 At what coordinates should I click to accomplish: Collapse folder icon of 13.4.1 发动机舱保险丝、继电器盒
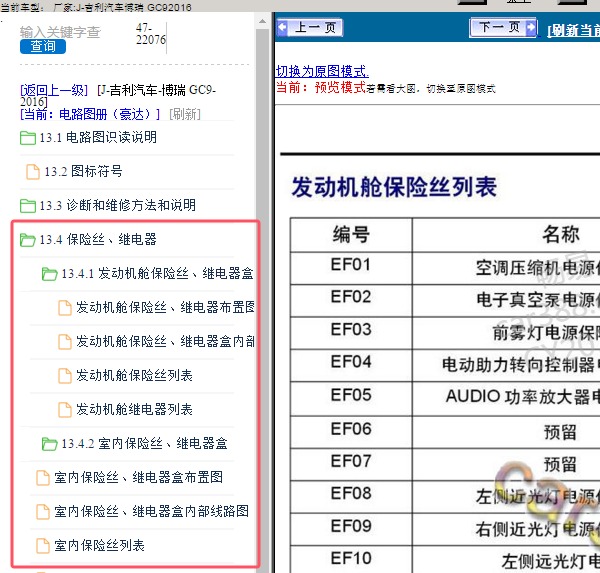(x=49, y=274)
